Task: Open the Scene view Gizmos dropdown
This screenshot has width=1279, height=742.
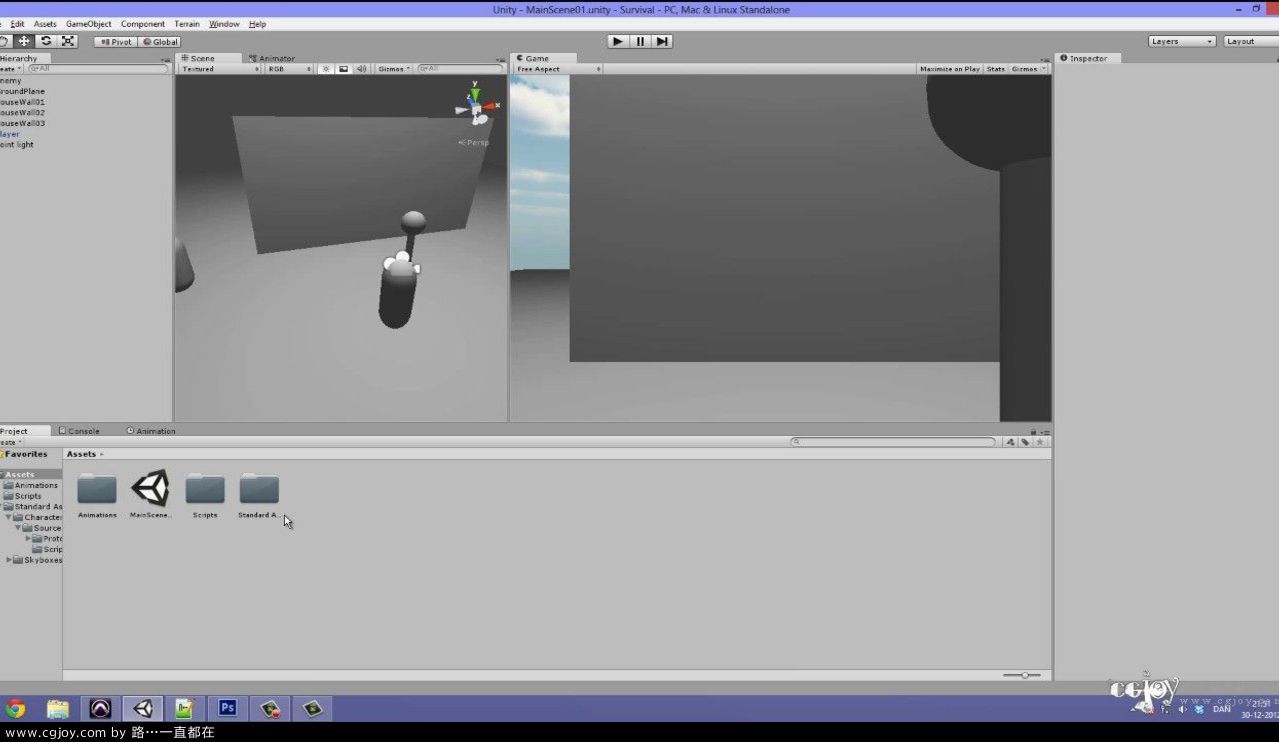Action: (394, 69)
